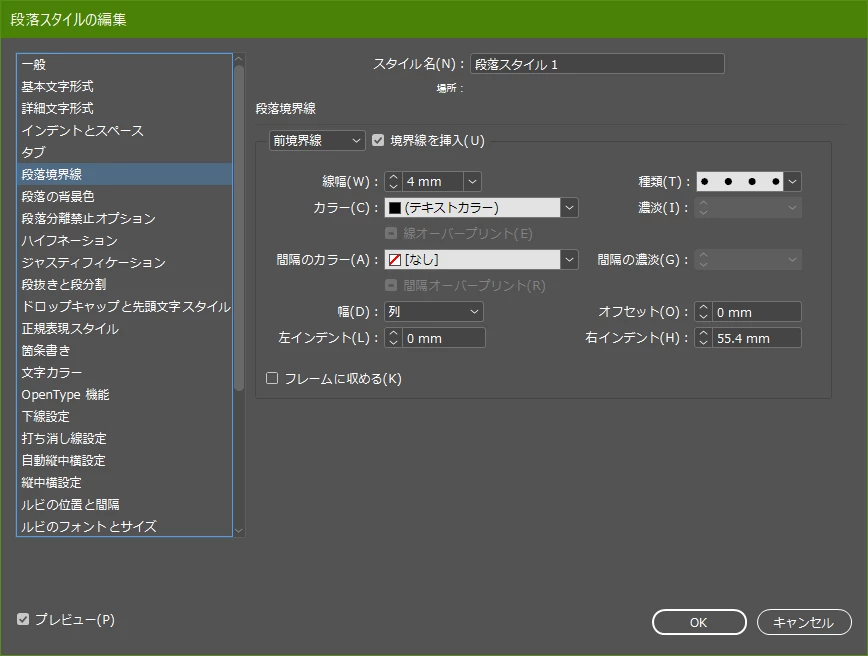Screen dimensions: 868x656
Task: Select ルビのフォントとサイズ category
Action: pos(125,526)
